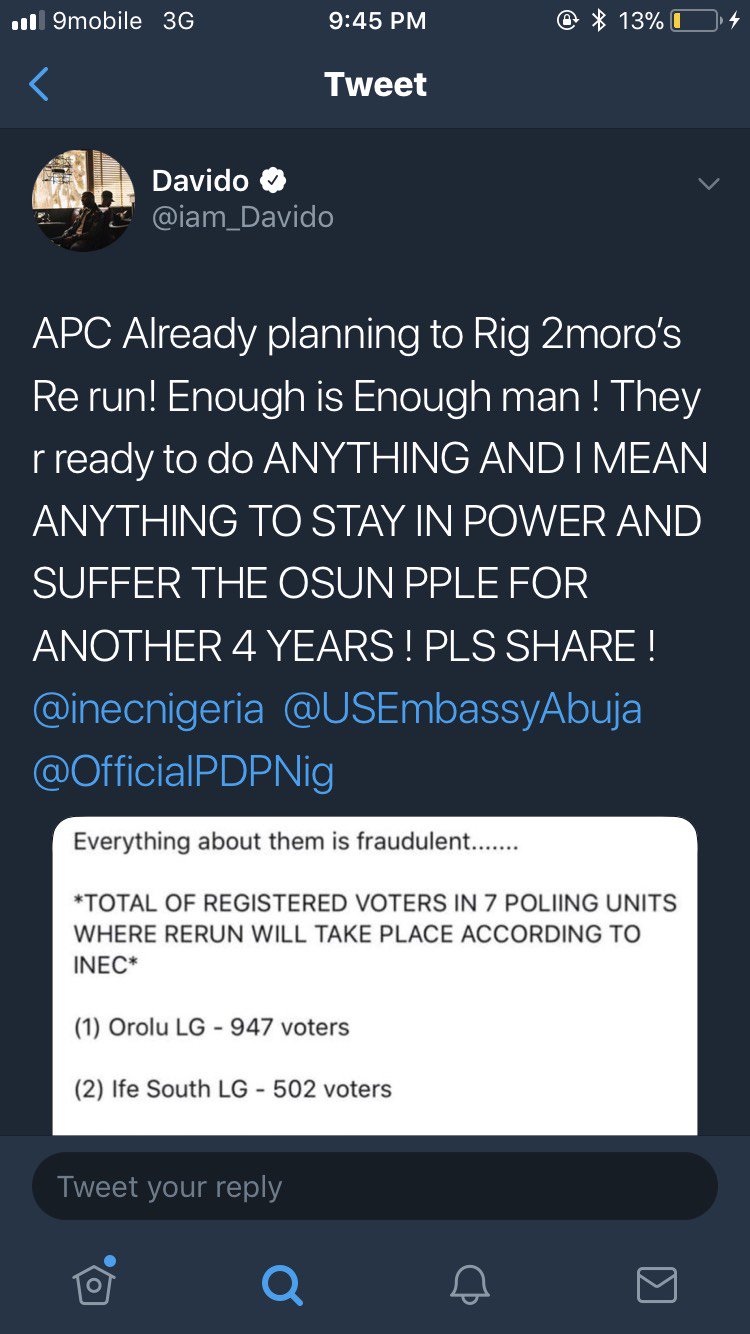Open the Notifications bell tab

pos(469,1284)
